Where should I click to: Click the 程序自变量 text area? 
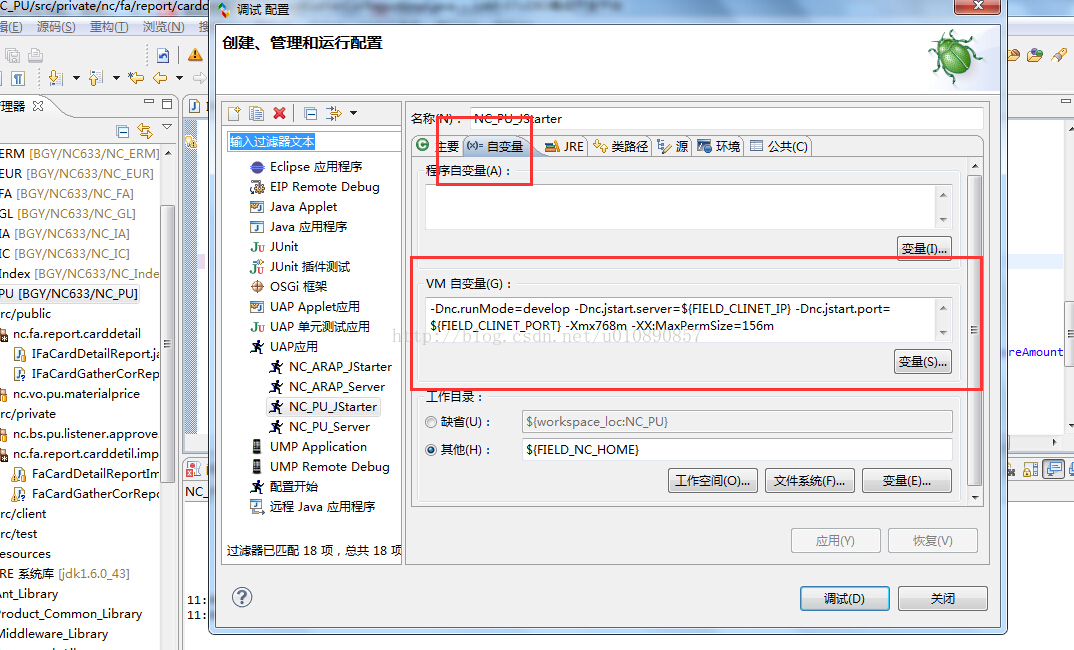pyautogui.click(x=680, y=206)
